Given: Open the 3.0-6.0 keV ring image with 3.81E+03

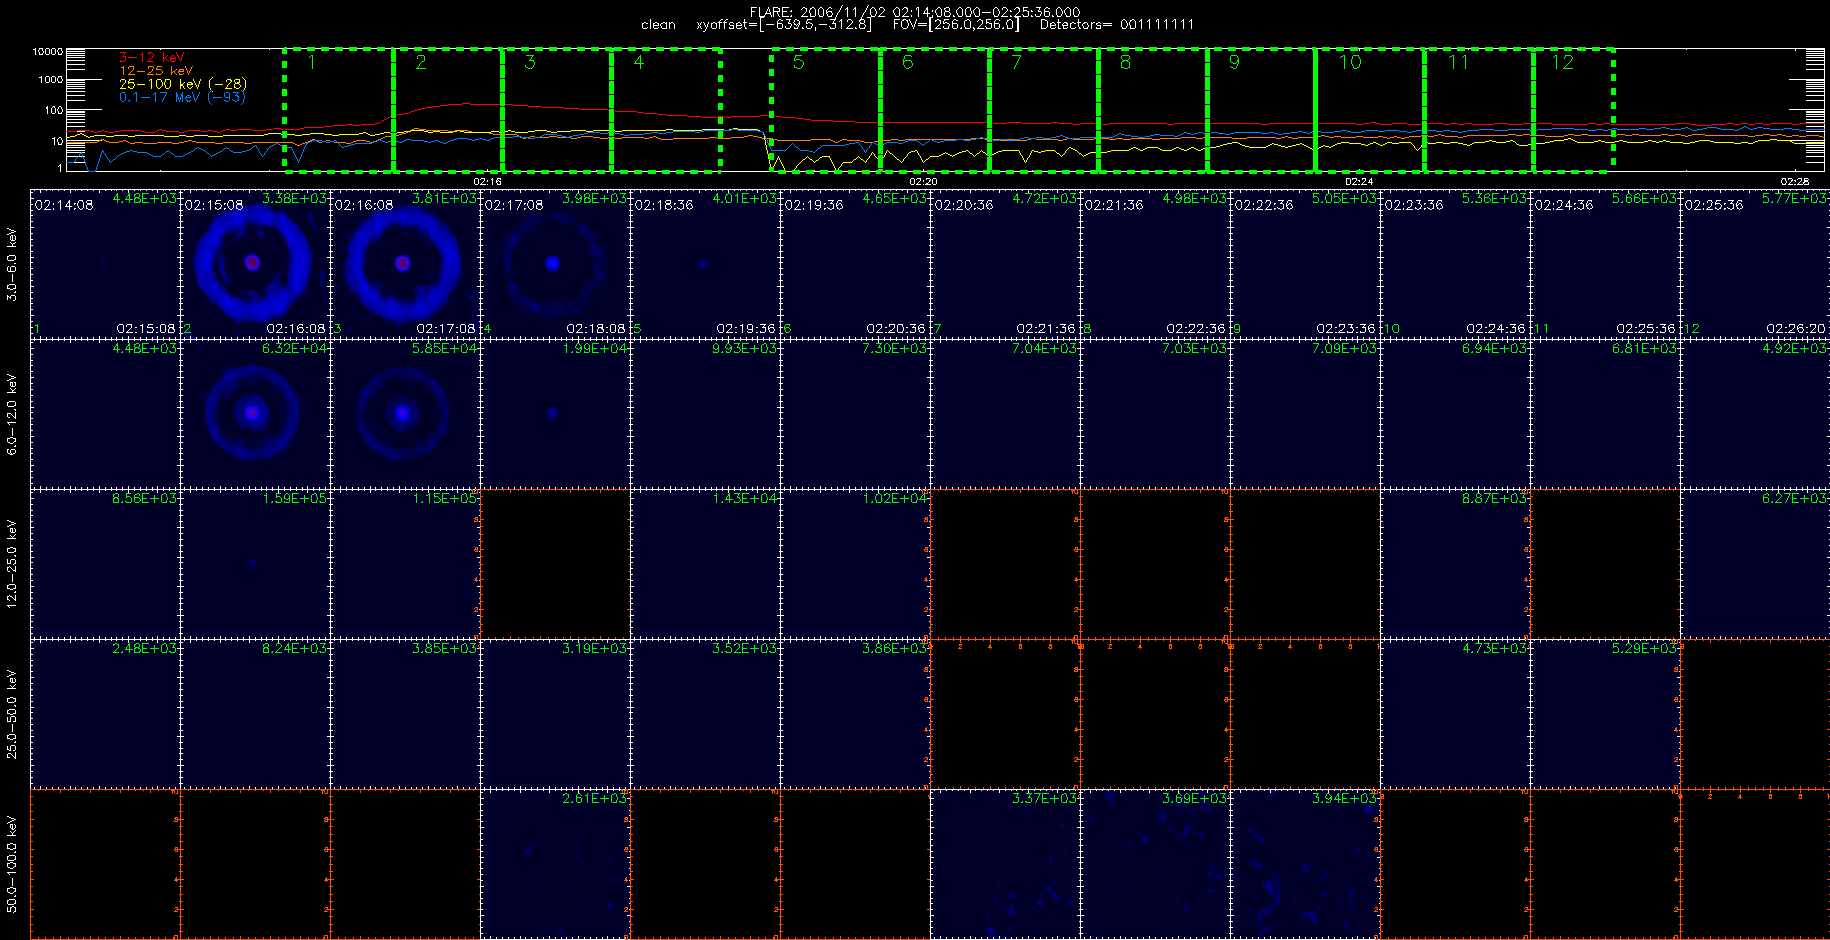Looking at the screenshot, I should click(405, 263).
